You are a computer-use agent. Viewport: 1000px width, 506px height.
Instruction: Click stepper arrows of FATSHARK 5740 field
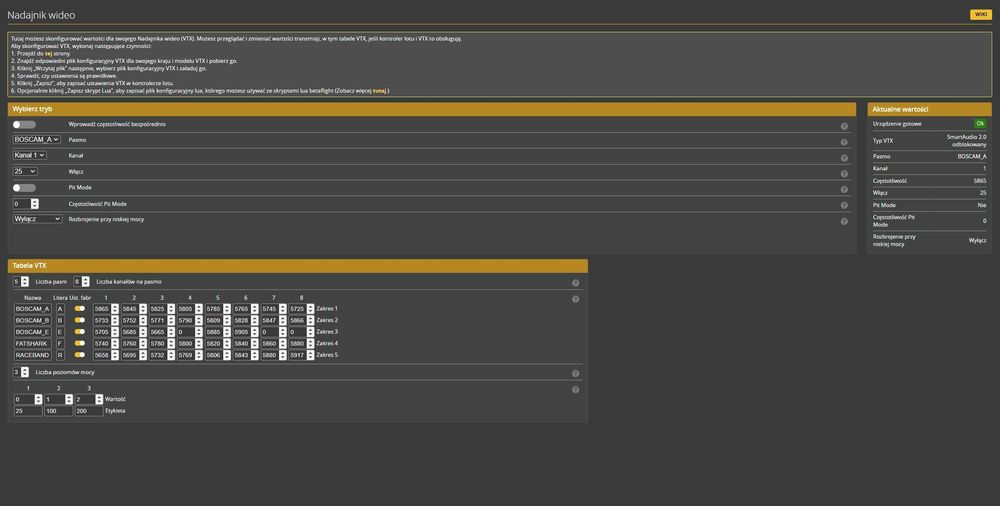(115, 343)
